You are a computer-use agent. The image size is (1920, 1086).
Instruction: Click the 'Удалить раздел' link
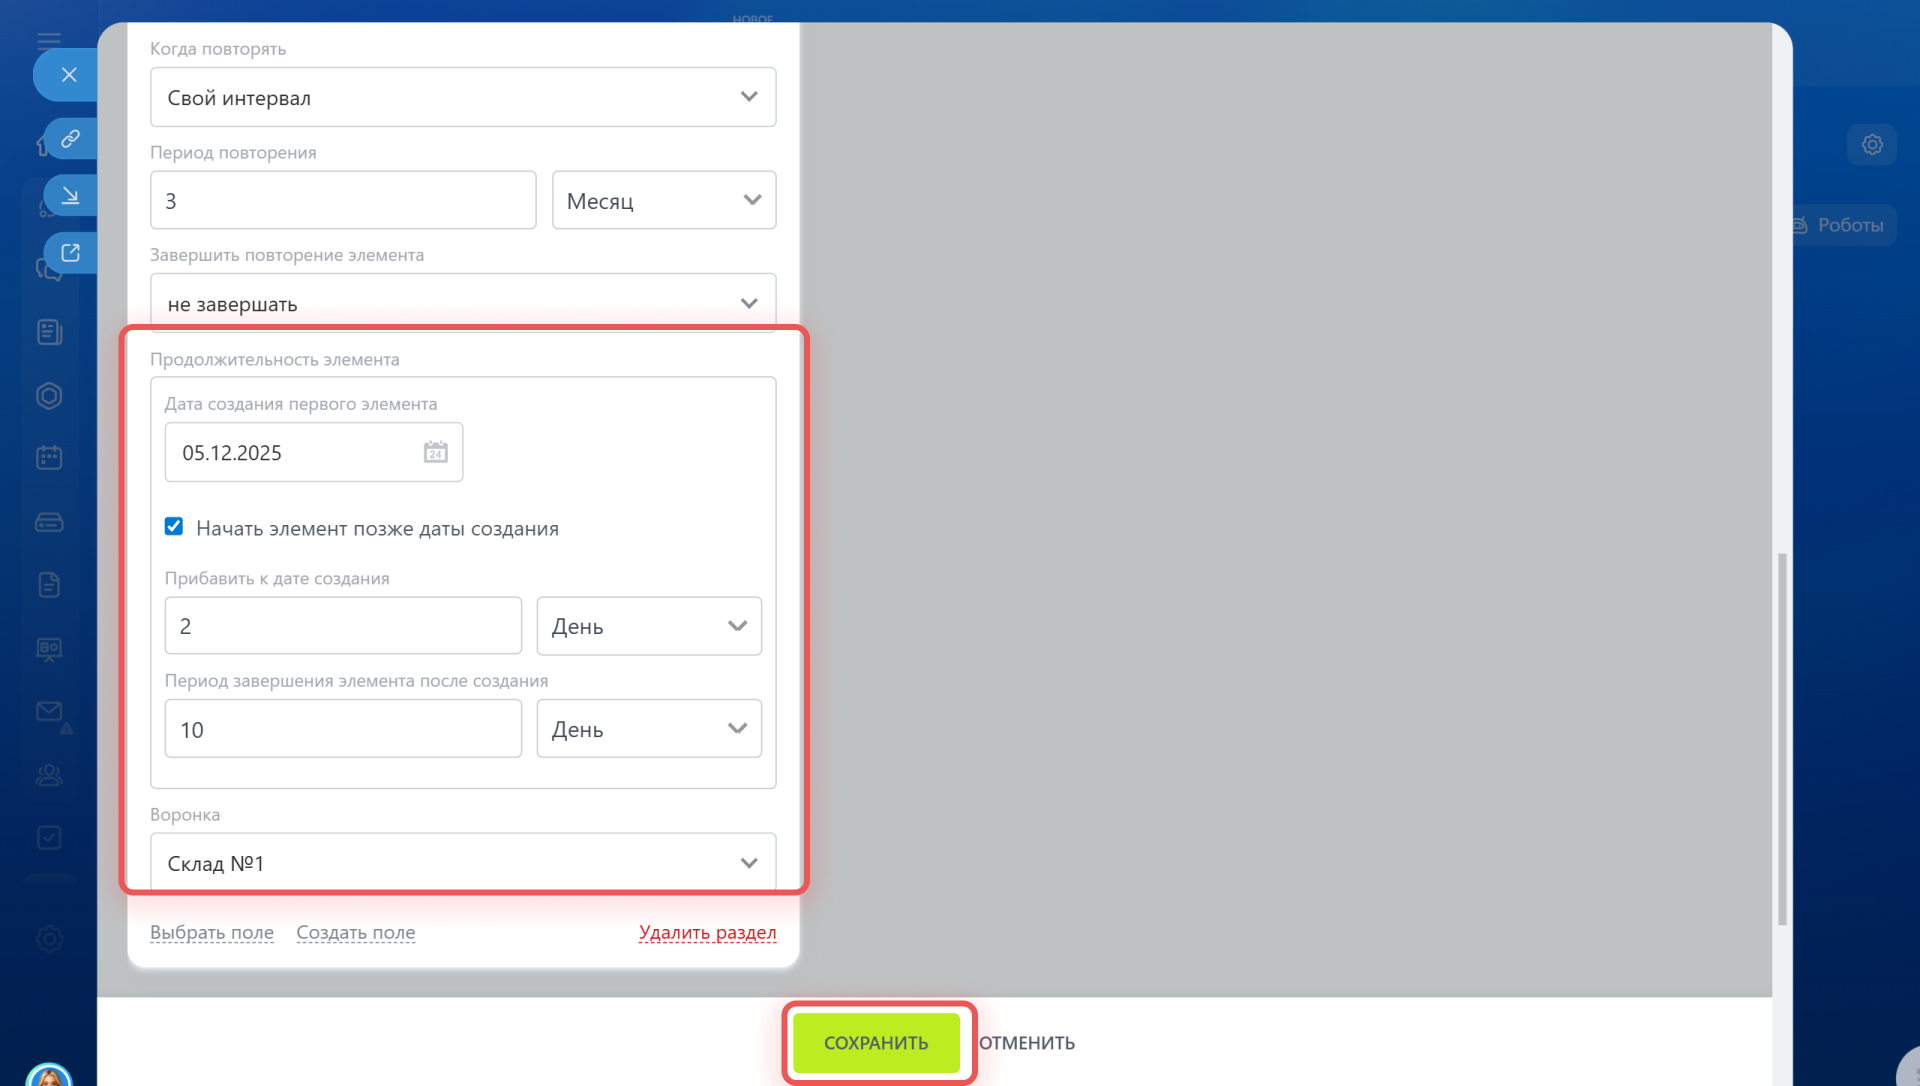click(707, 932)
